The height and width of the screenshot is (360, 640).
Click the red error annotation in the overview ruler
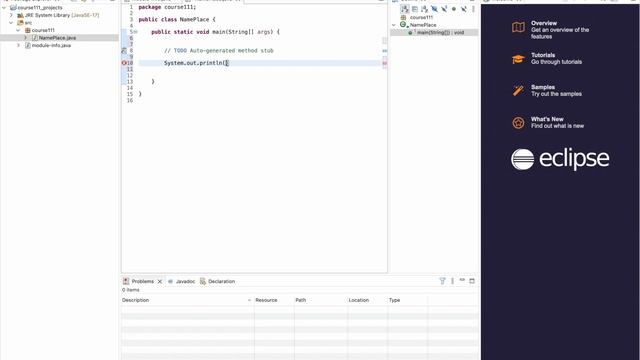tap(384, 63)
